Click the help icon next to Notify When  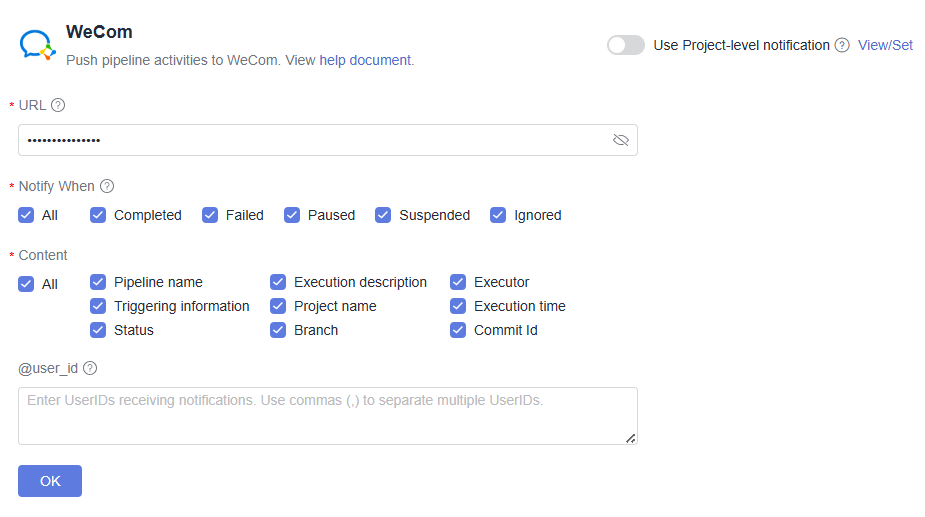pos(107,186)
